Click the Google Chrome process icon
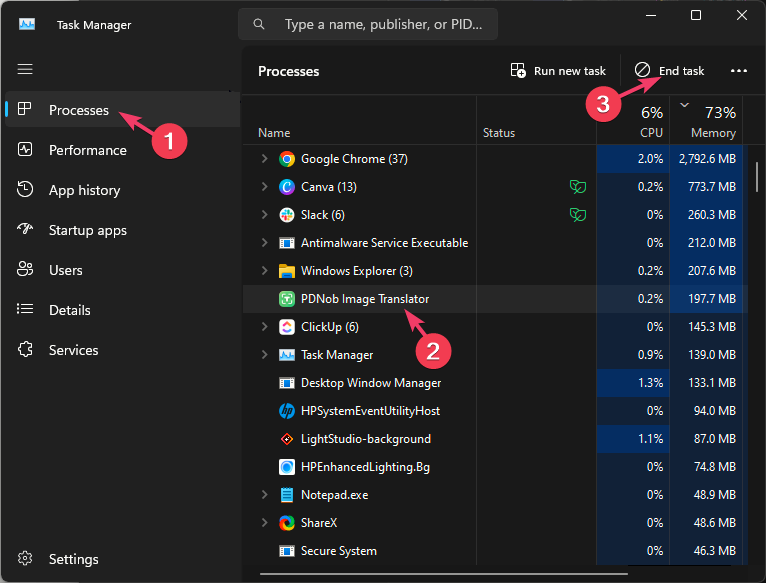 click(287, 159)
